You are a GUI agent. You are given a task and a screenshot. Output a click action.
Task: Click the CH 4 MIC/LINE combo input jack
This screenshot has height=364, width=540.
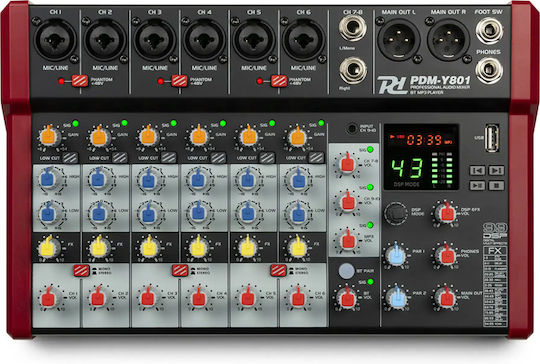pyautogui.click(x=204, y=40)
